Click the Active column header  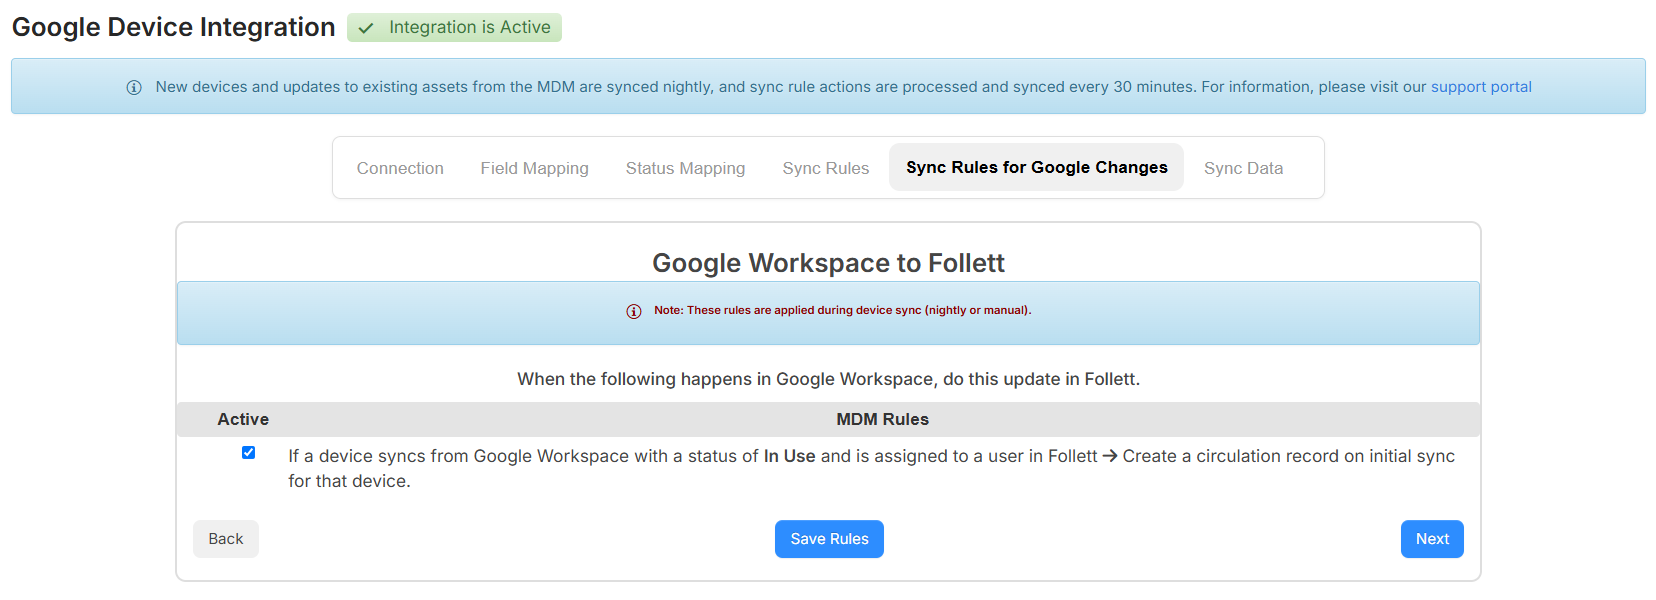coord(243,419)
